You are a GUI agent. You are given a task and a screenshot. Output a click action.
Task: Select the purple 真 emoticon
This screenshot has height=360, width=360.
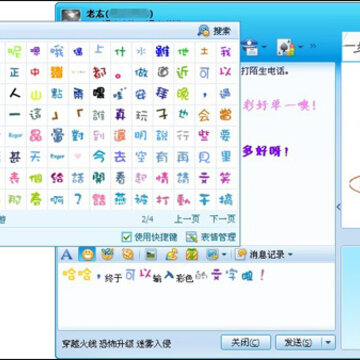click(x=120, y=115)
